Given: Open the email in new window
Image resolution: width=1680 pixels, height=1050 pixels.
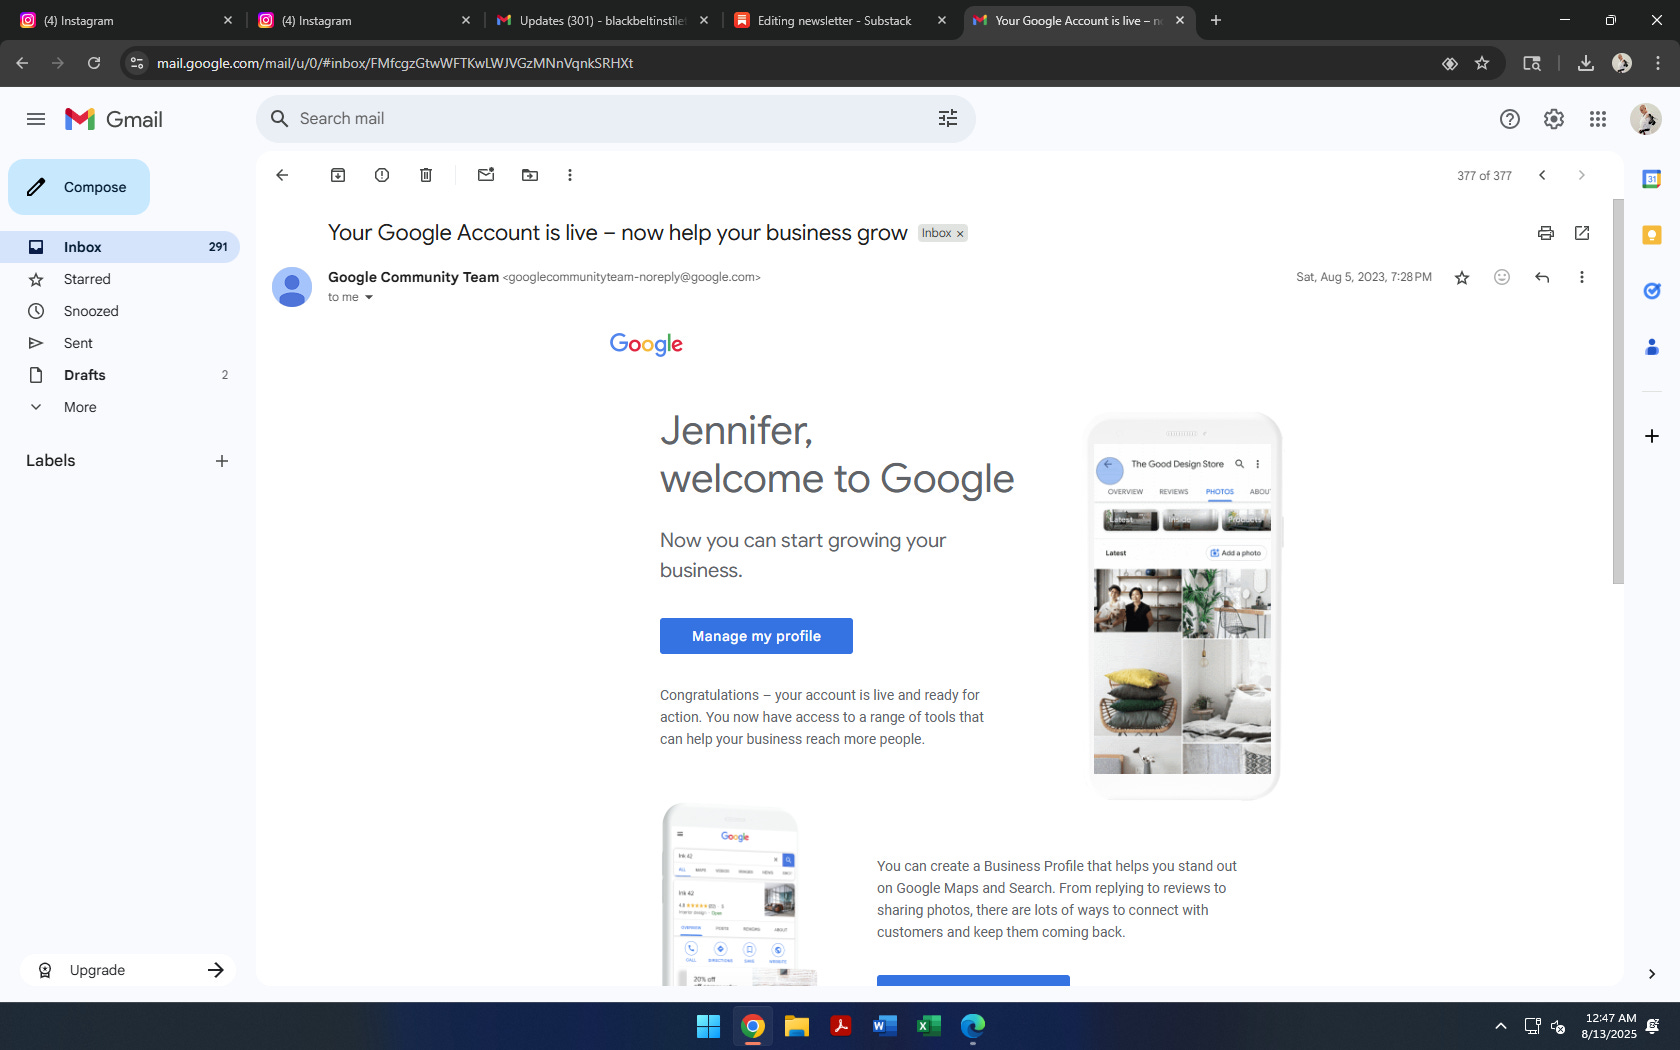Looking at the screenshot, I should pyautogui.click(x=1582, y=233).
